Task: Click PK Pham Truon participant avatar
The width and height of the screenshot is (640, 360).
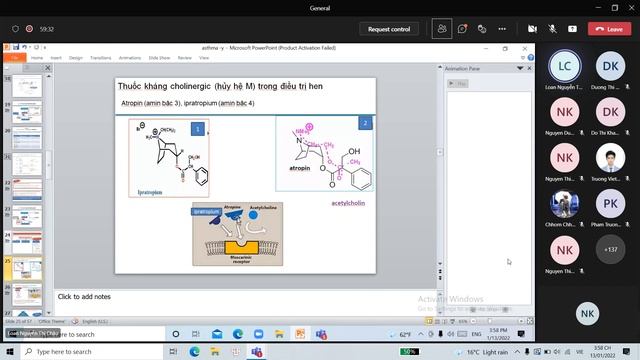Action: 610,203
